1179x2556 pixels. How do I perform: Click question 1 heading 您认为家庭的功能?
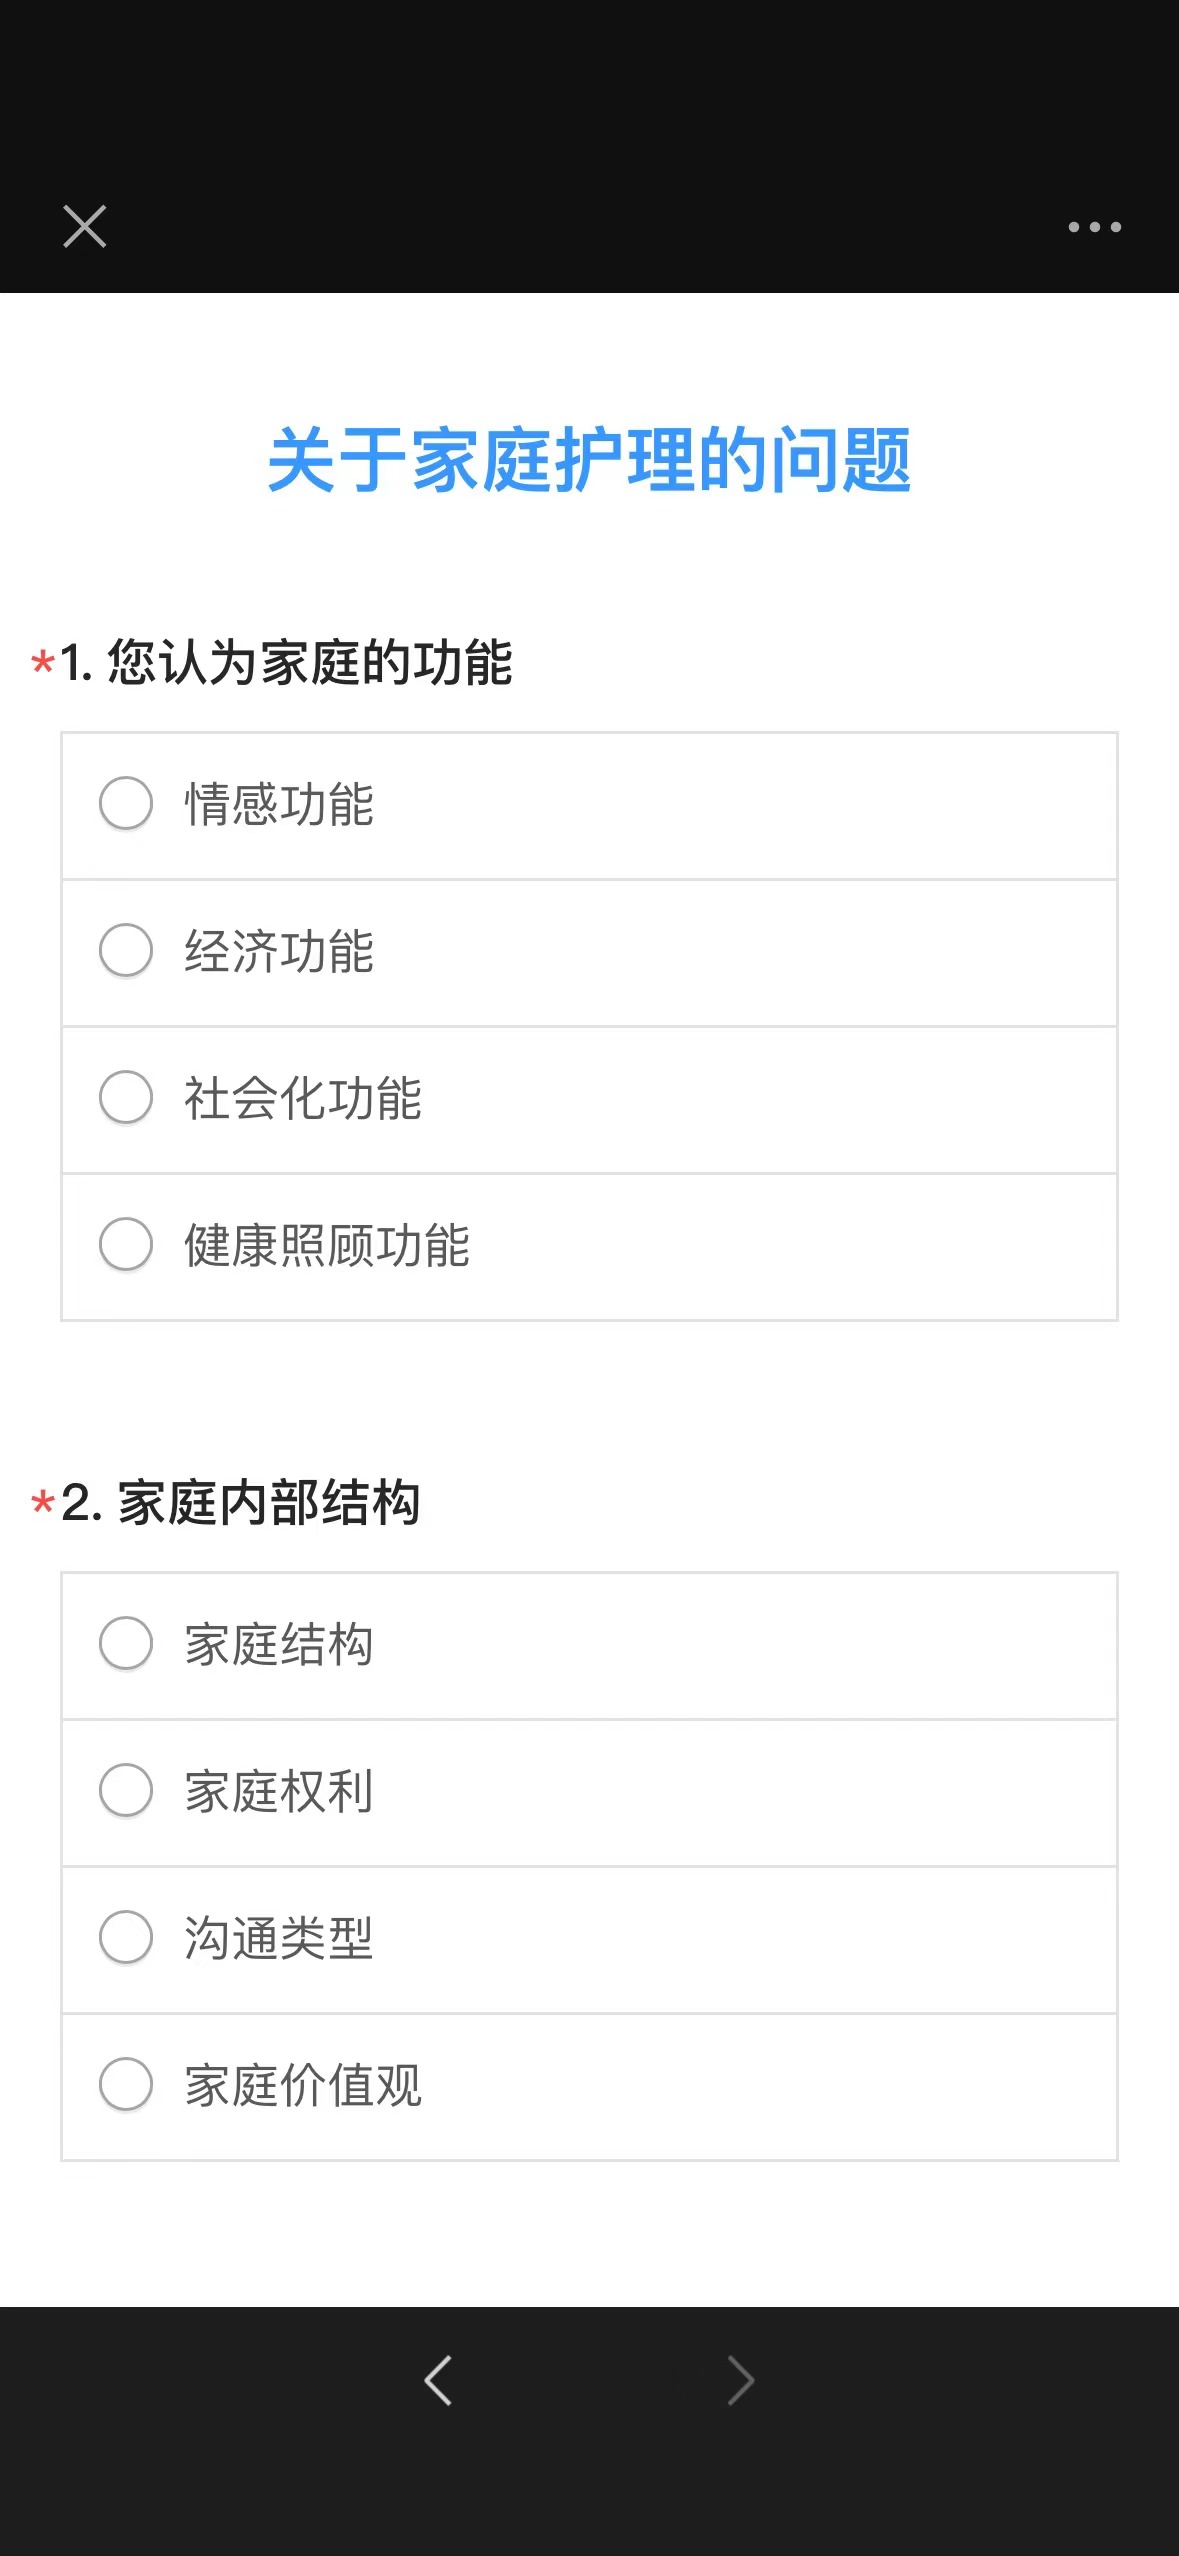286,662
